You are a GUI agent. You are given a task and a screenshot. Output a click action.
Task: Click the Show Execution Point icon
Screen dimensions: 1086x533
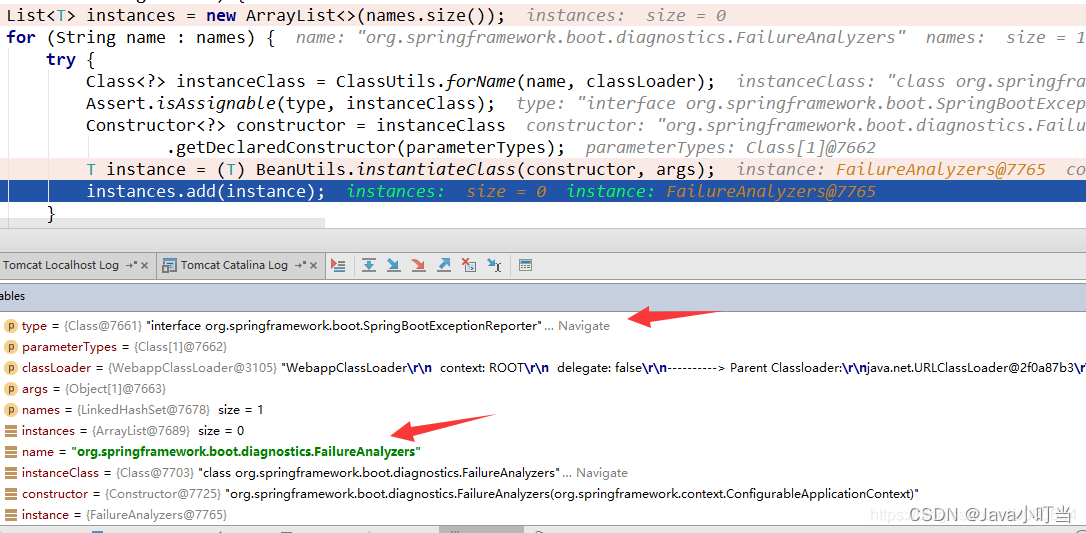[338, 265]
